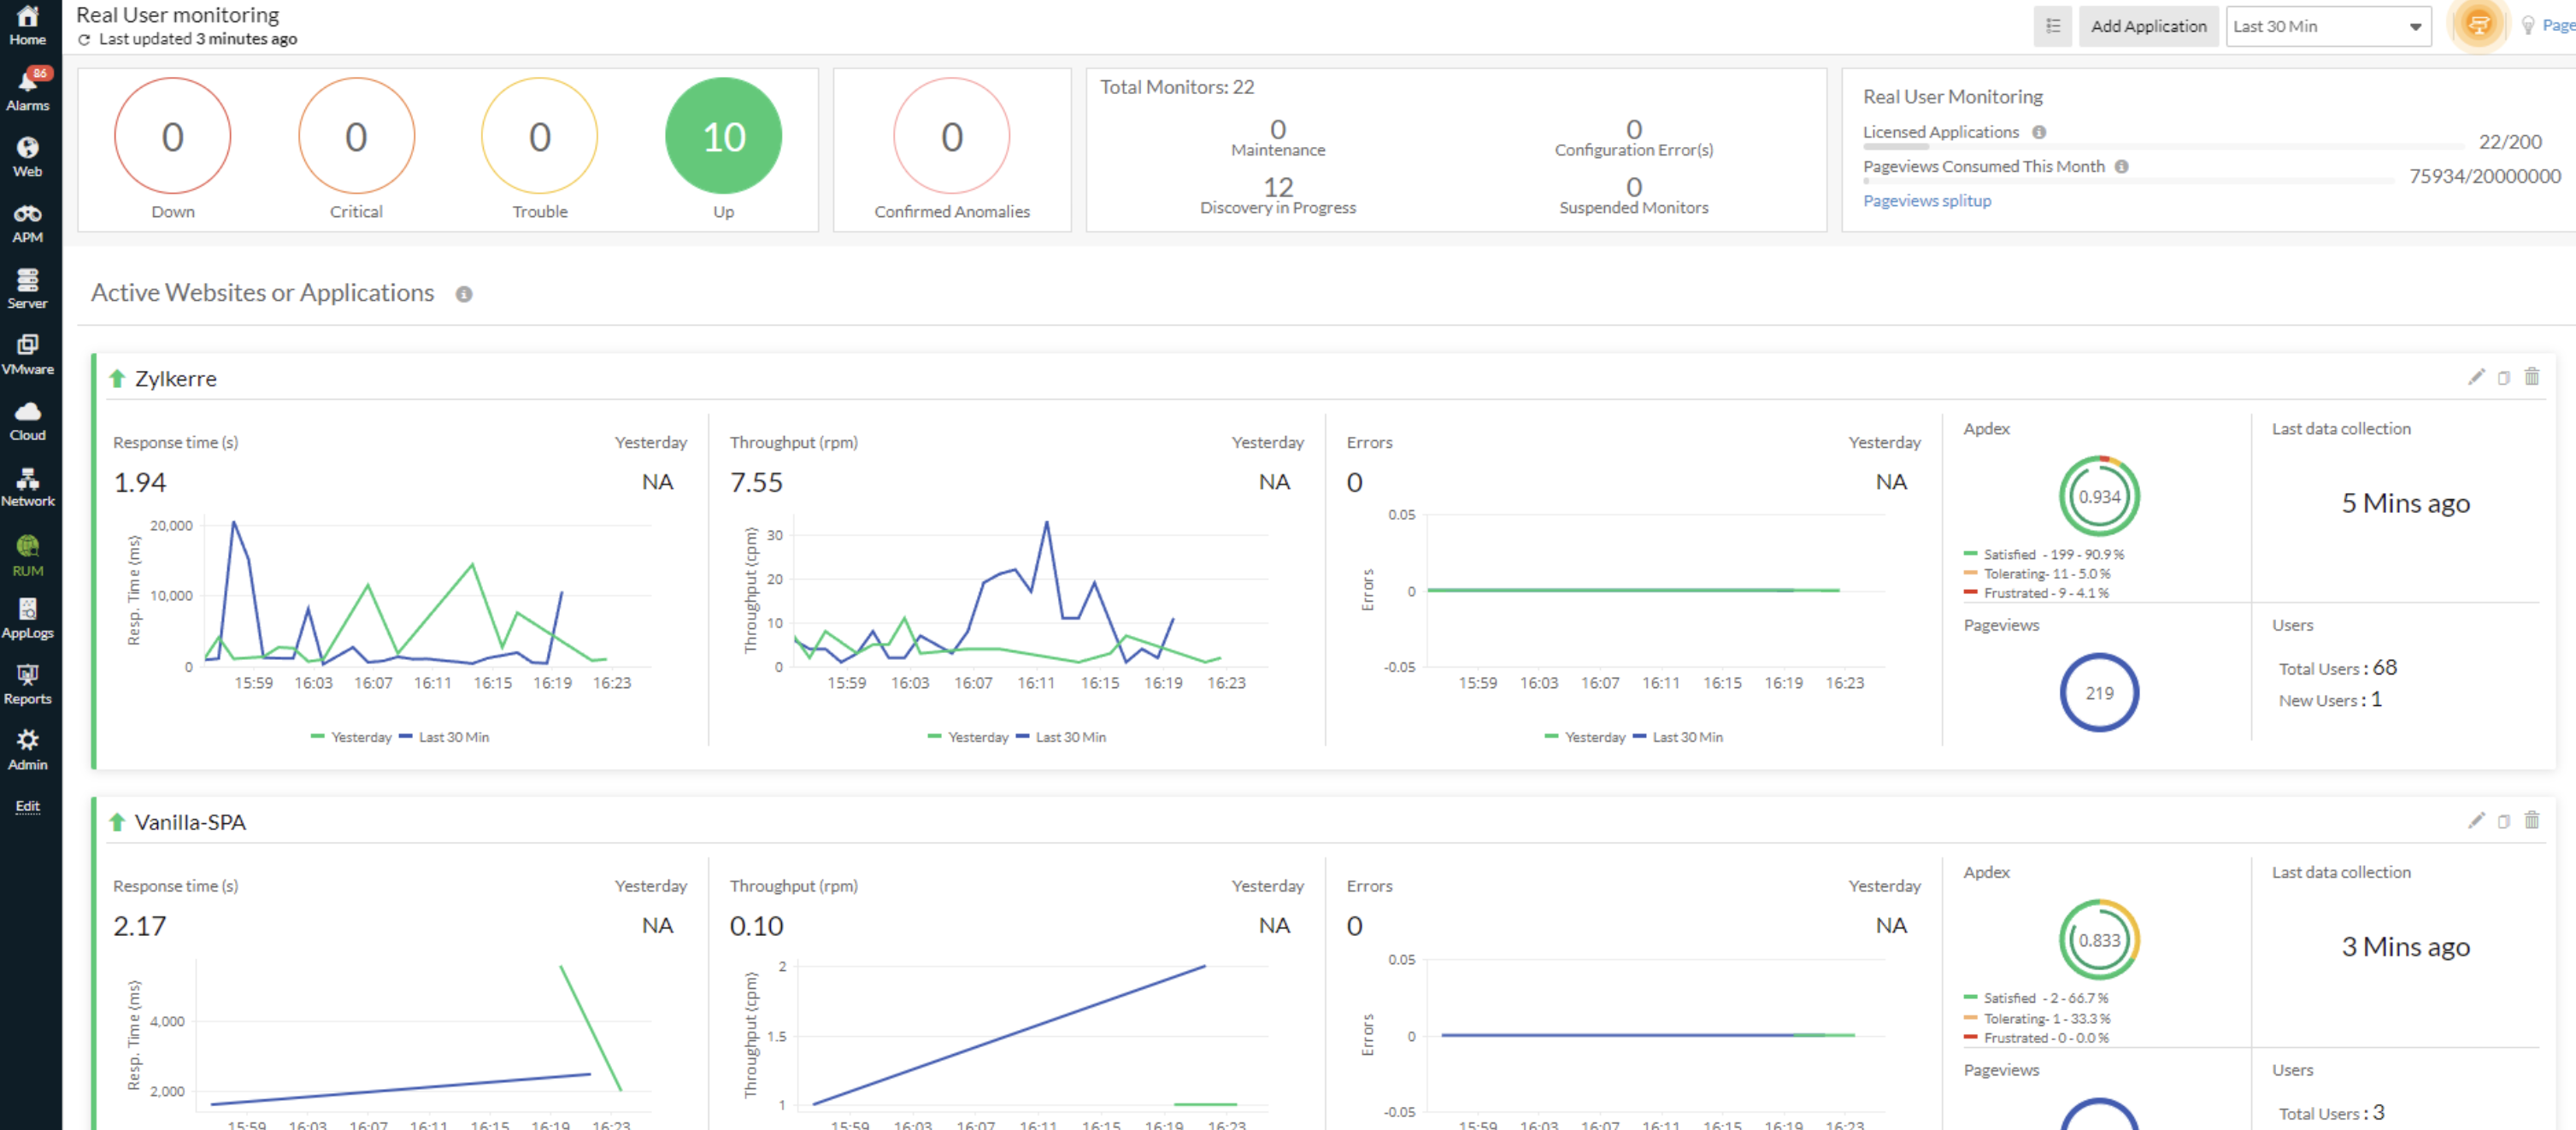2576x1130 pixels.
Task: Go to Web monitors in sidebar
Action: (28, 157)
